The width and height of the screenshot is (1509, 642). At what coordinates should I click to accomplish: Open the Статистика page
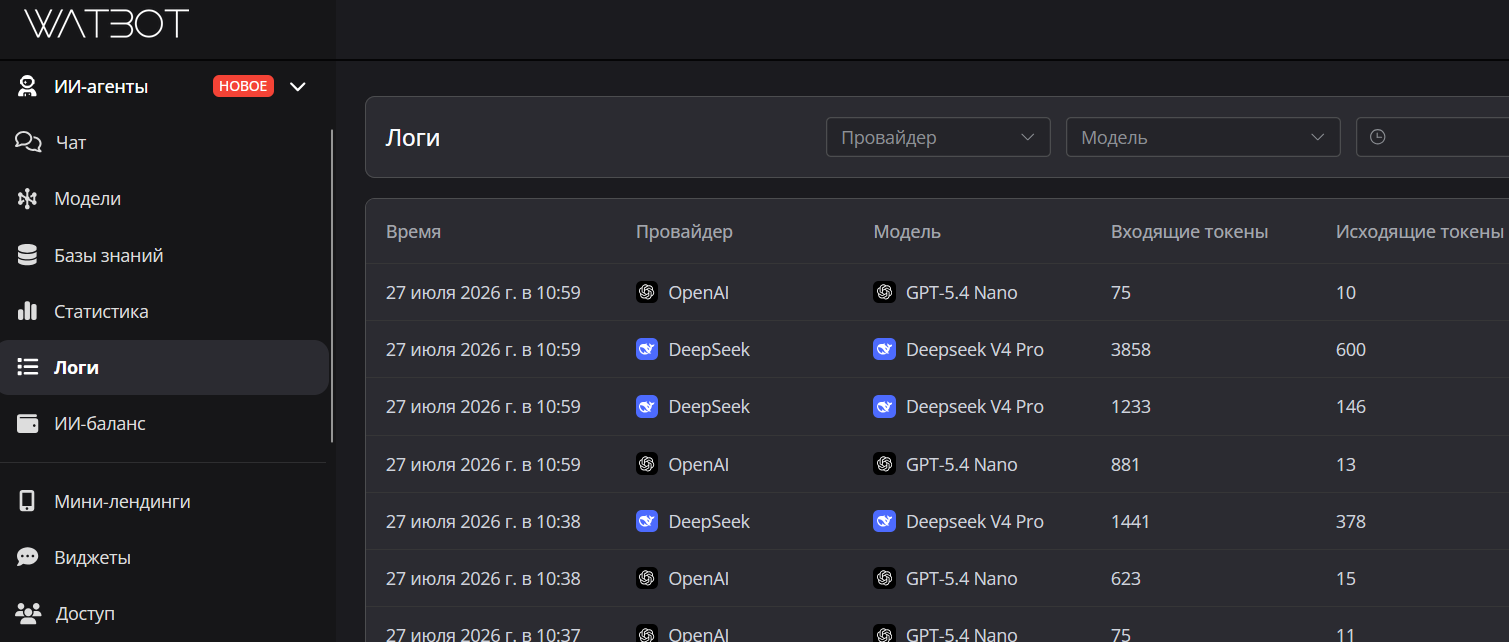pyautogui.click(x=101, y=312)
